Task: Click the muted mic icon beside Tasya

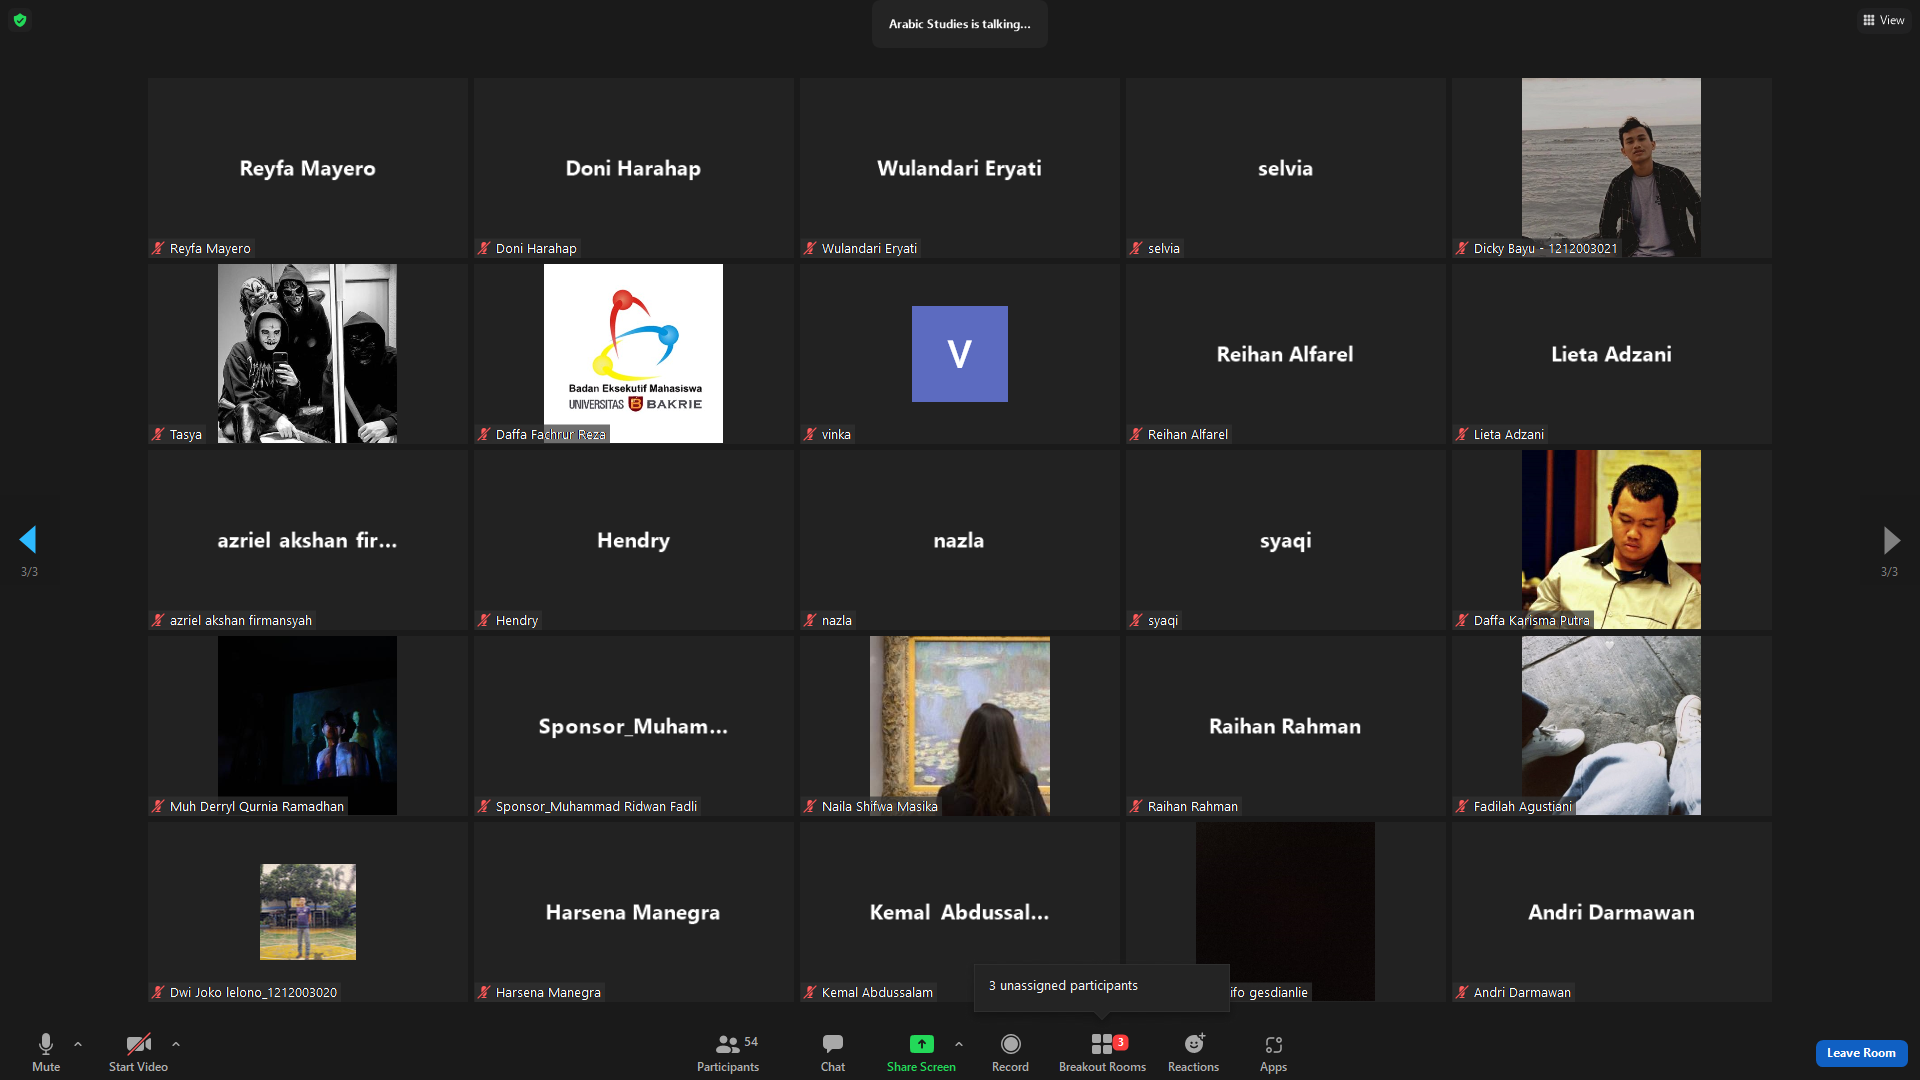Action: [158, 434]
